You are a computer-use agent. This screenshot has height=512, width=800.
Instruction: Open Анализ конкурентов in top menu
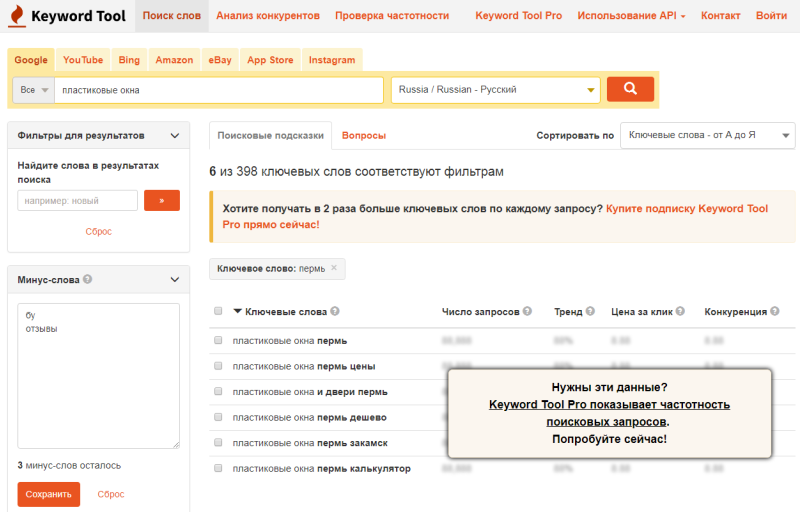(x=268, y=16)
